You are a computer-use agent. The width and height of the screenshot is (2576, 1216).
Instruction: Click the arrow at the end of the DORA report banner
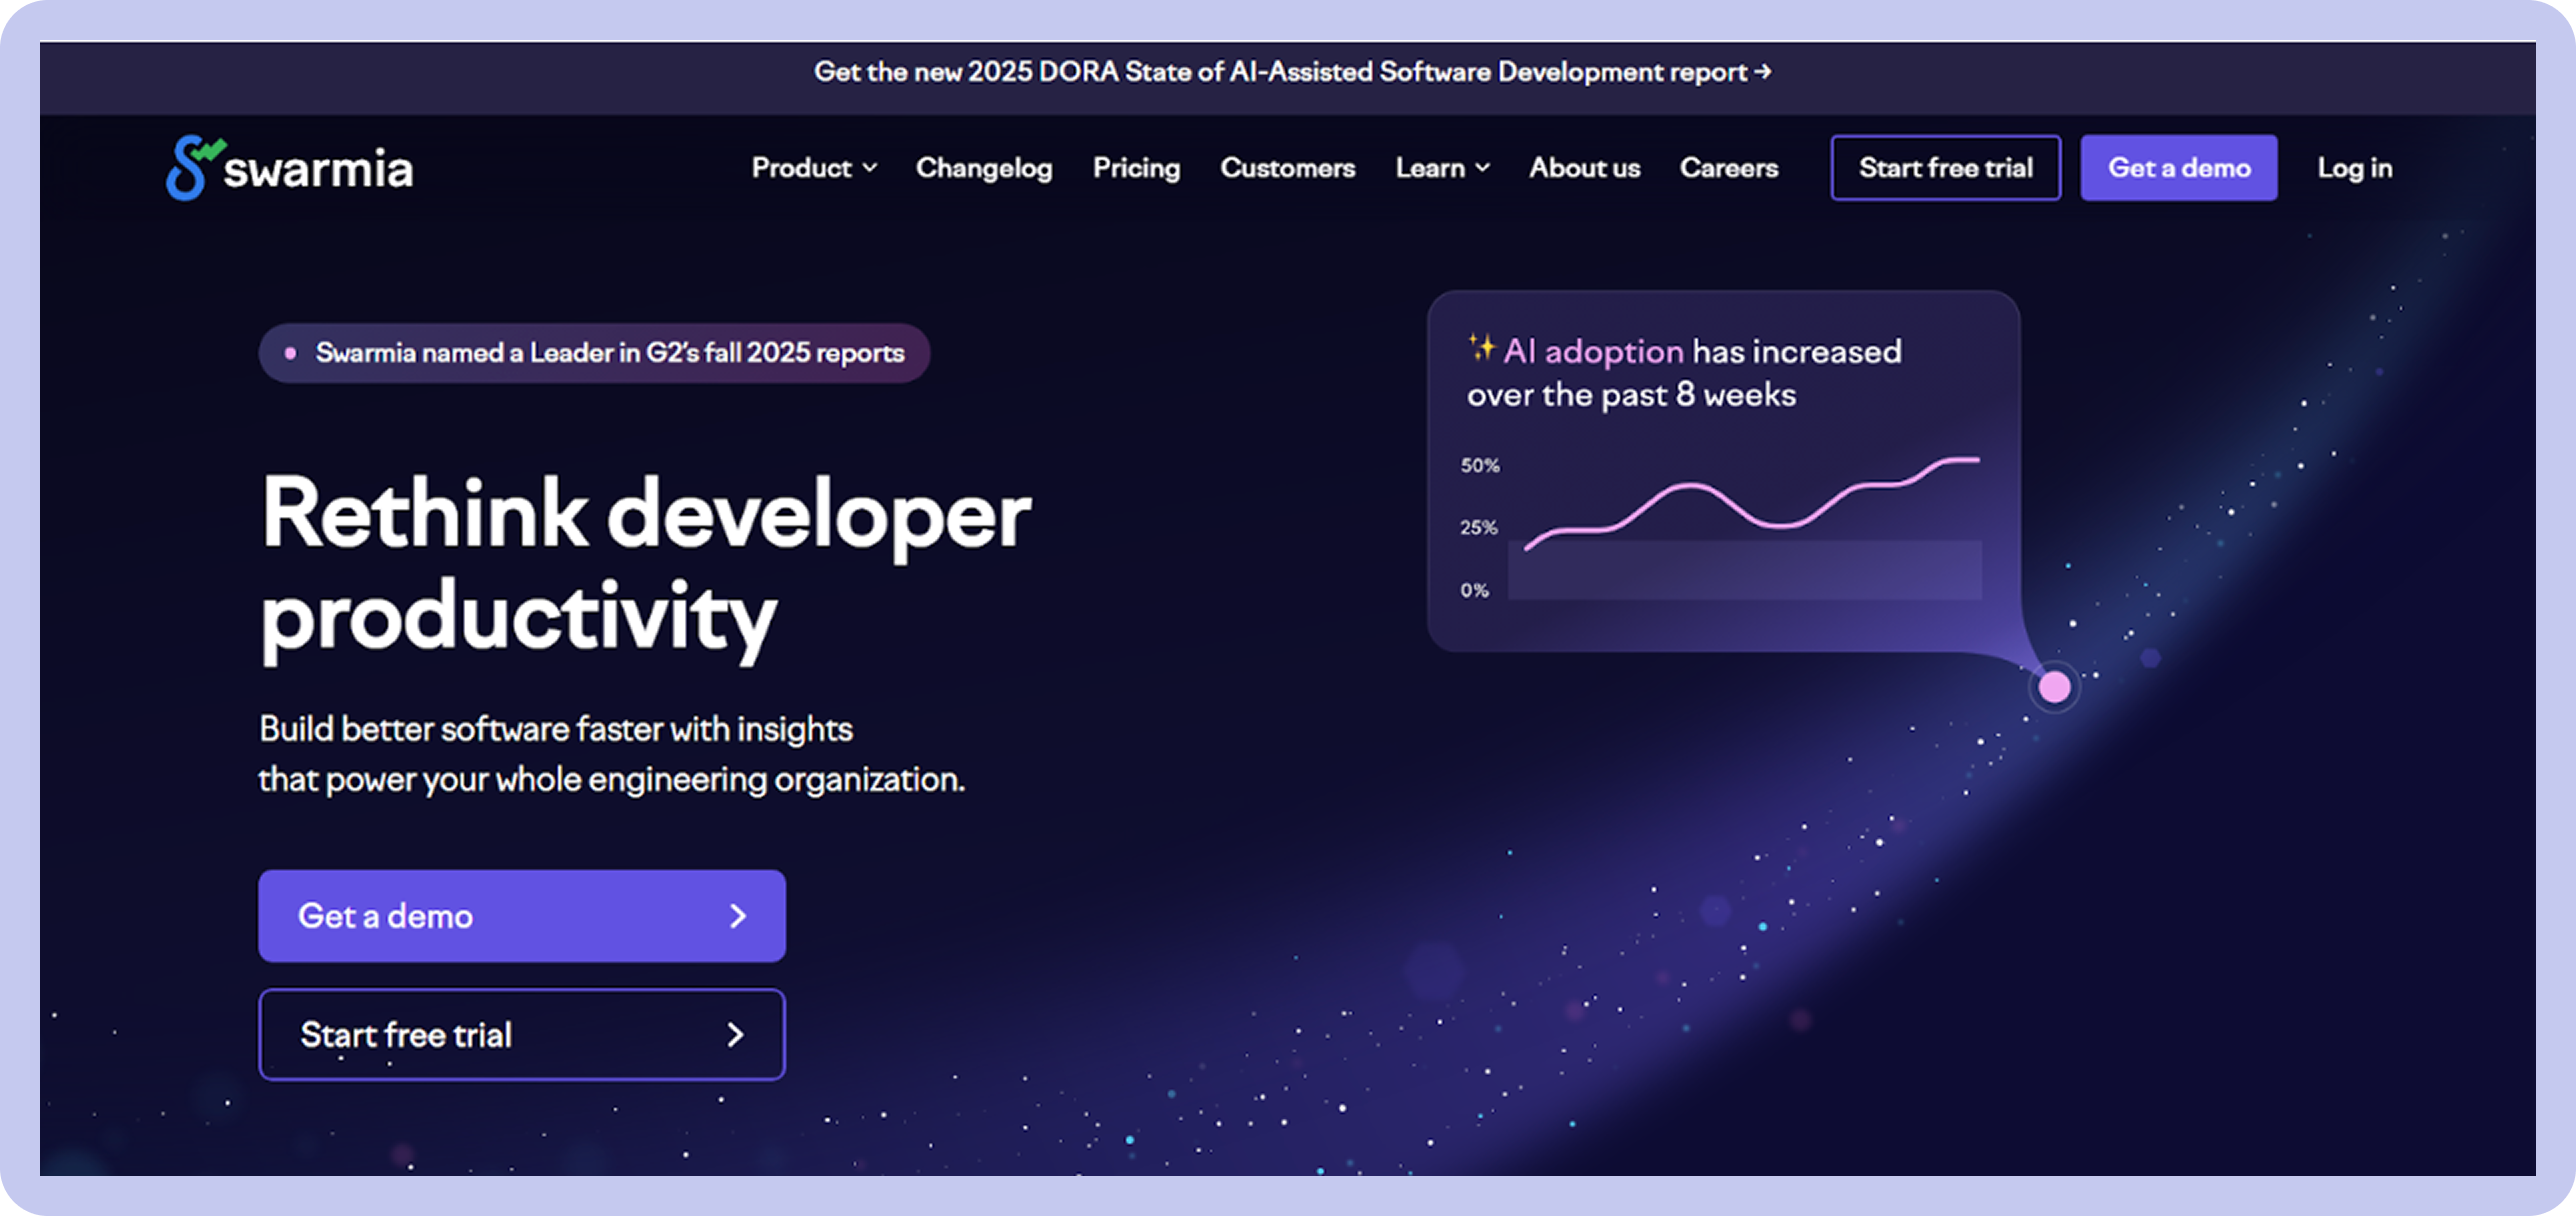[x=1763, y=72]
